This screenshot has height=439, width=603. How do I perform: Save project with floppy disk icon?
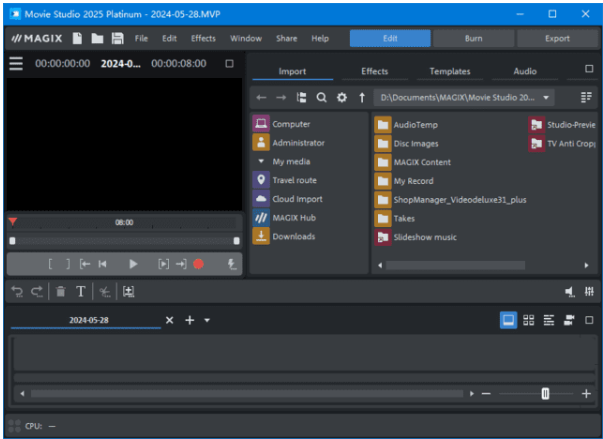point(117,38)
